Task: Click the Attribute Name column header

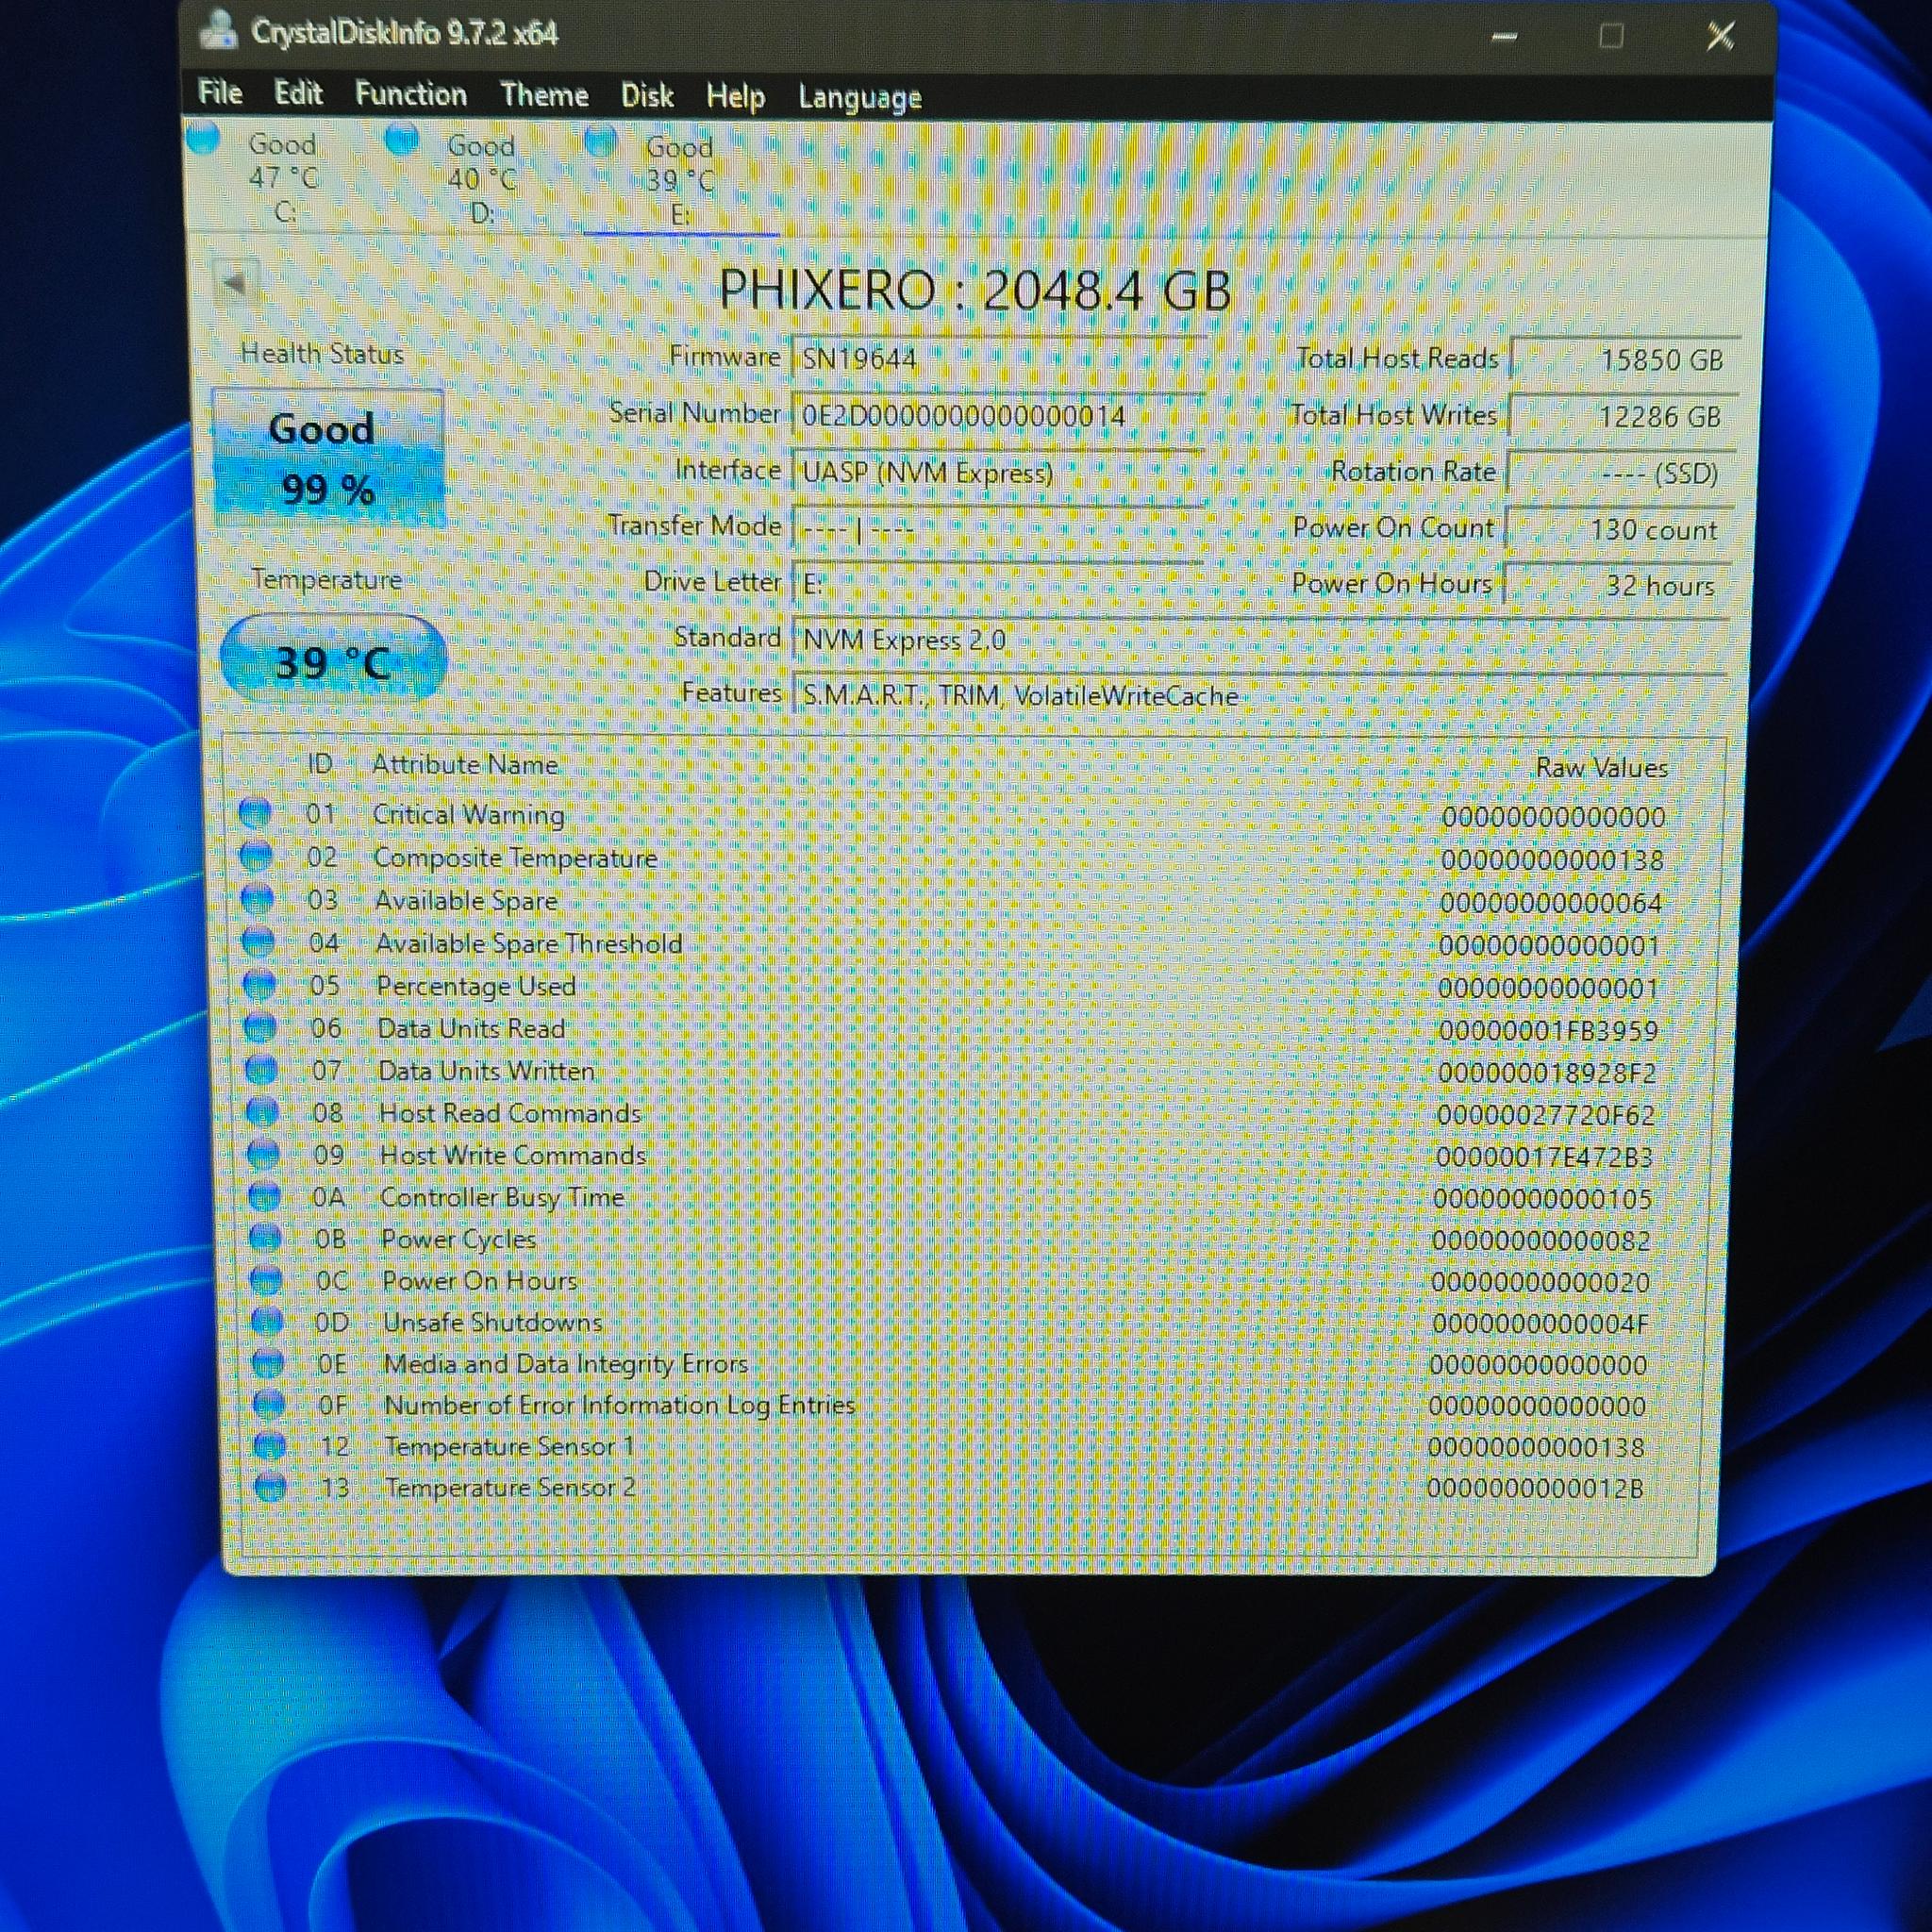Action: [465, 765]
